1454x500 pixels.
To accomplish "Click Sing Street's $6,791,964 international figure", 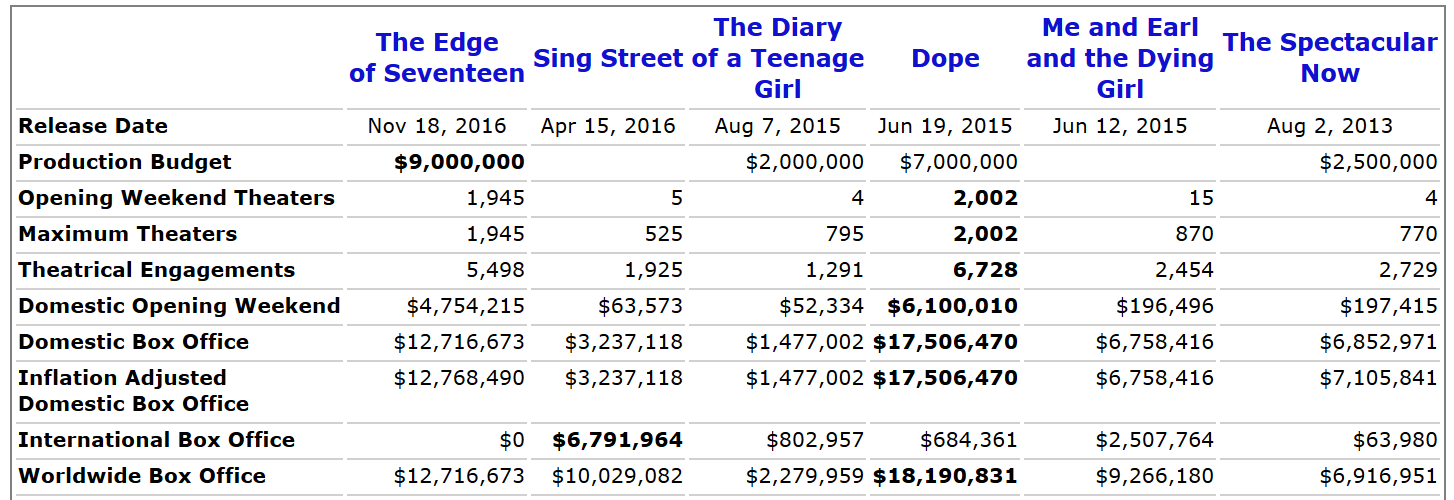I will click(618, 440).
